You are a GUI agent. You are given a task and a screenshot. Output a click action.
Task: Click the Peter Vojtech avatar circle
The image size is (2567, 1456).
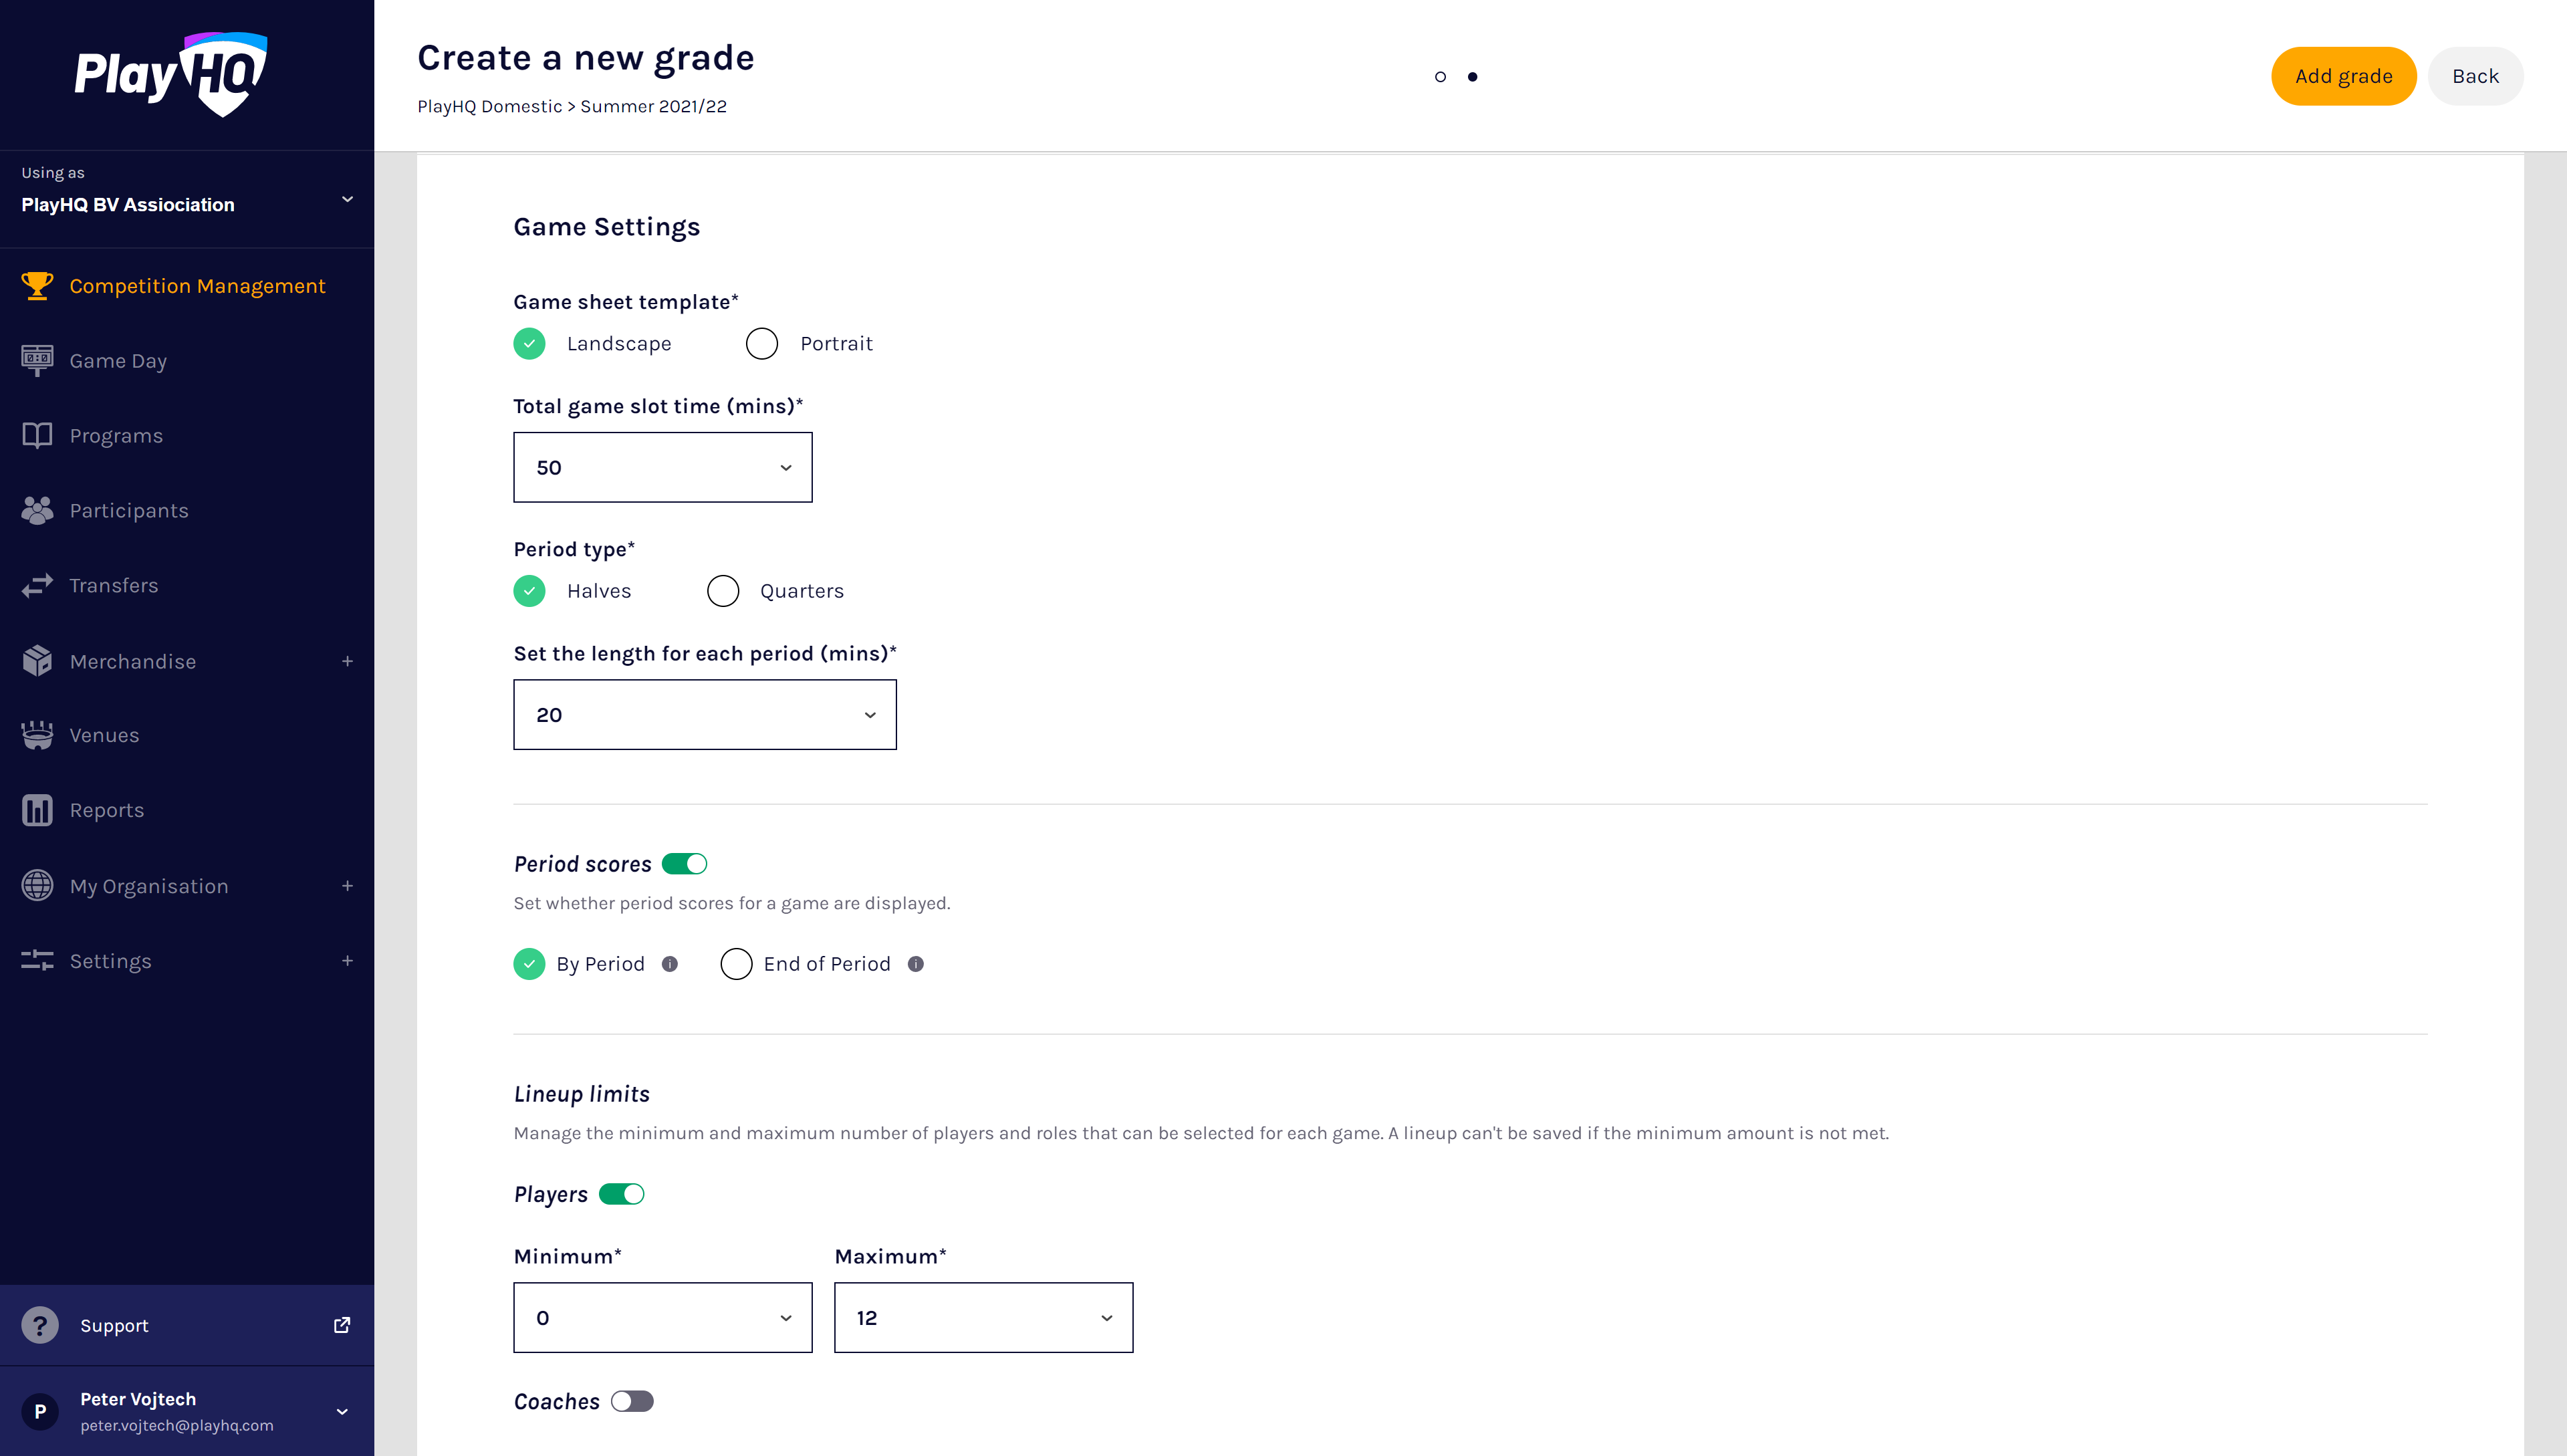point(40,1411)
